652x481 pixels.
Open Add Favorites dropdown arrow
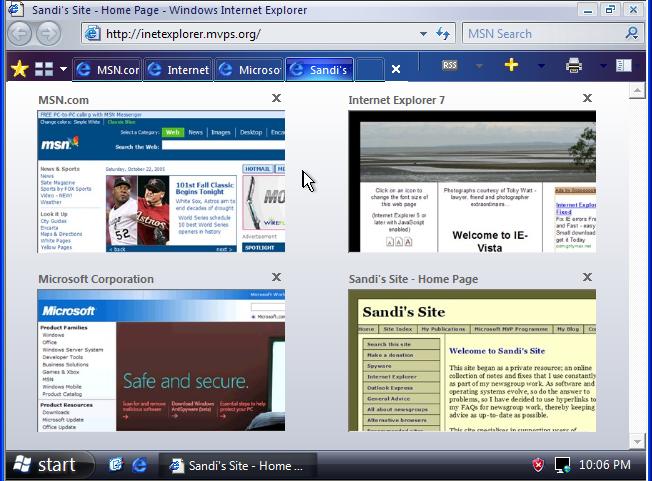click(541, 66)
